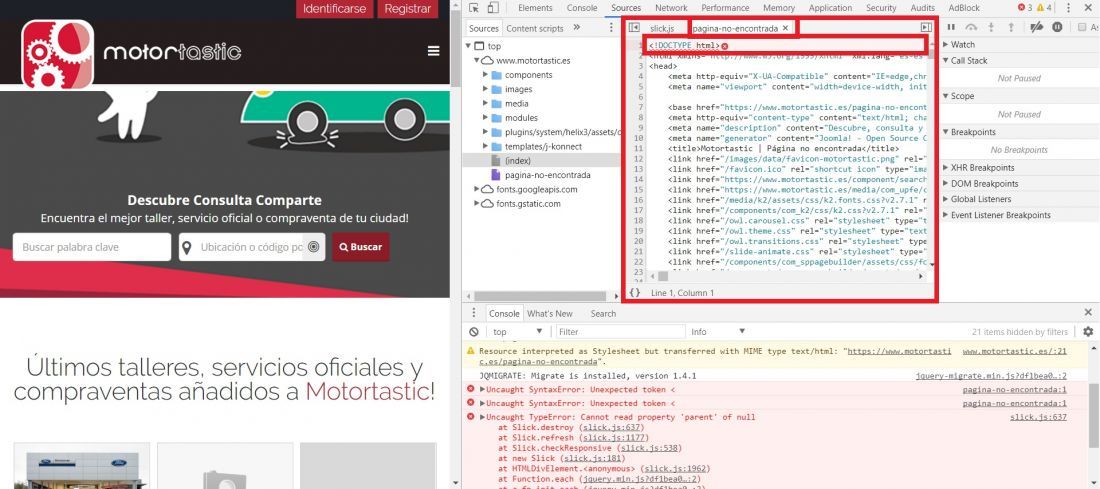This screenshot has width=1100, height=489.
Task: Toggle the debugger sidebar icon
Action: pos(926,27)
